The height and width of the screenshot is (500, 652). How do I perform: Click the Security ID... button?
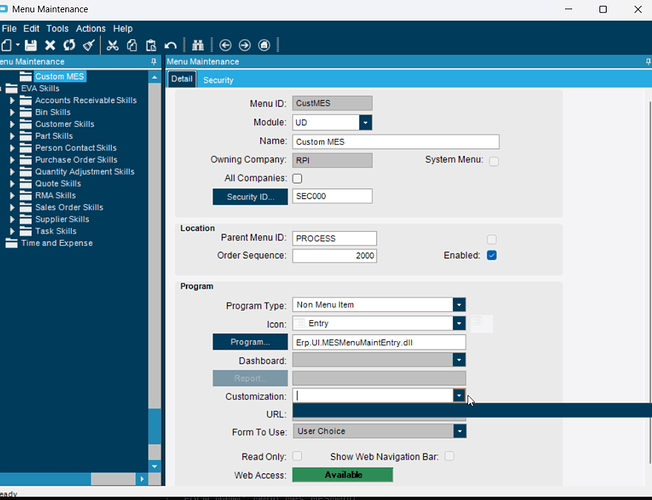250,197
